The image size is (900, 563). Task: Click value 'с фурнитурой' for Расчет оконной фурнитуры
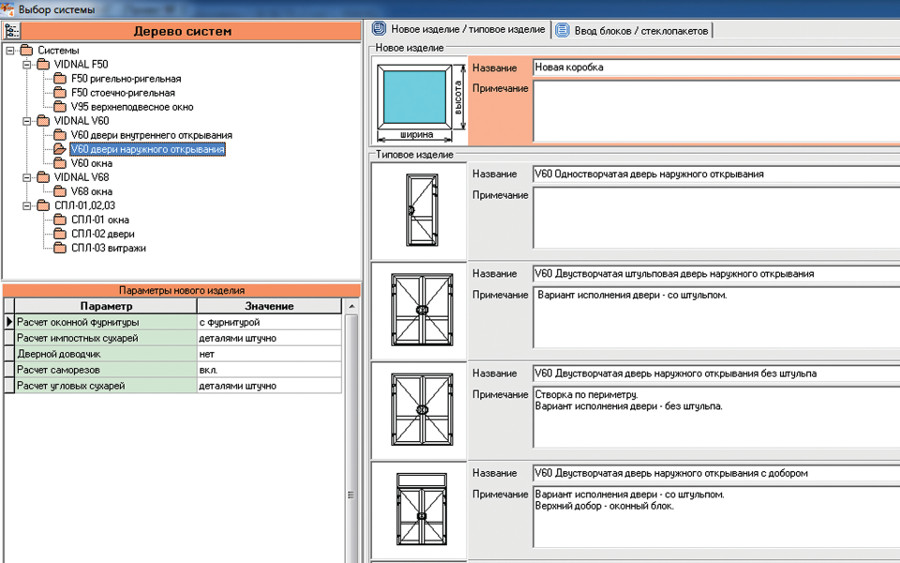[x=269, y=322]
